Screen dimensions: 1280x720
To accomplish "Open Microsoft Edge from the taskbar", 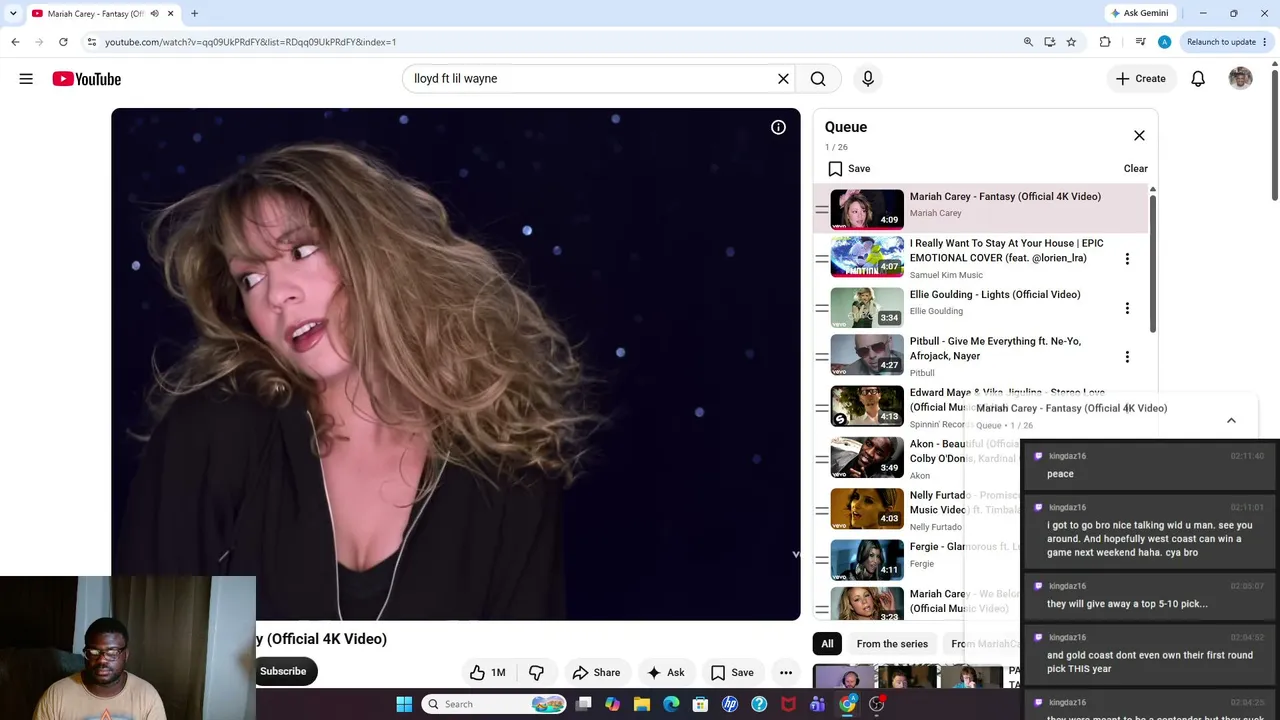I will click(671, 704).
